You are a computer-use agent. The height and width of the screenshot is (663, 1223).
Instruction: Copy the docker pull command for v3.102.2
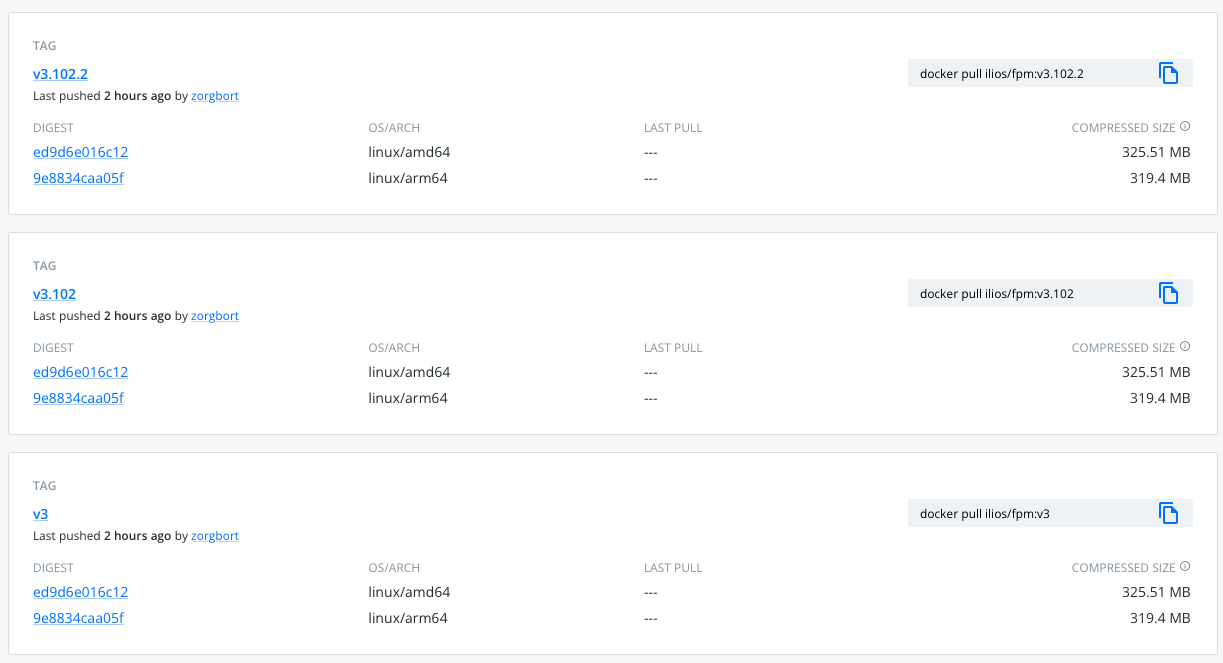[1168, 73]
